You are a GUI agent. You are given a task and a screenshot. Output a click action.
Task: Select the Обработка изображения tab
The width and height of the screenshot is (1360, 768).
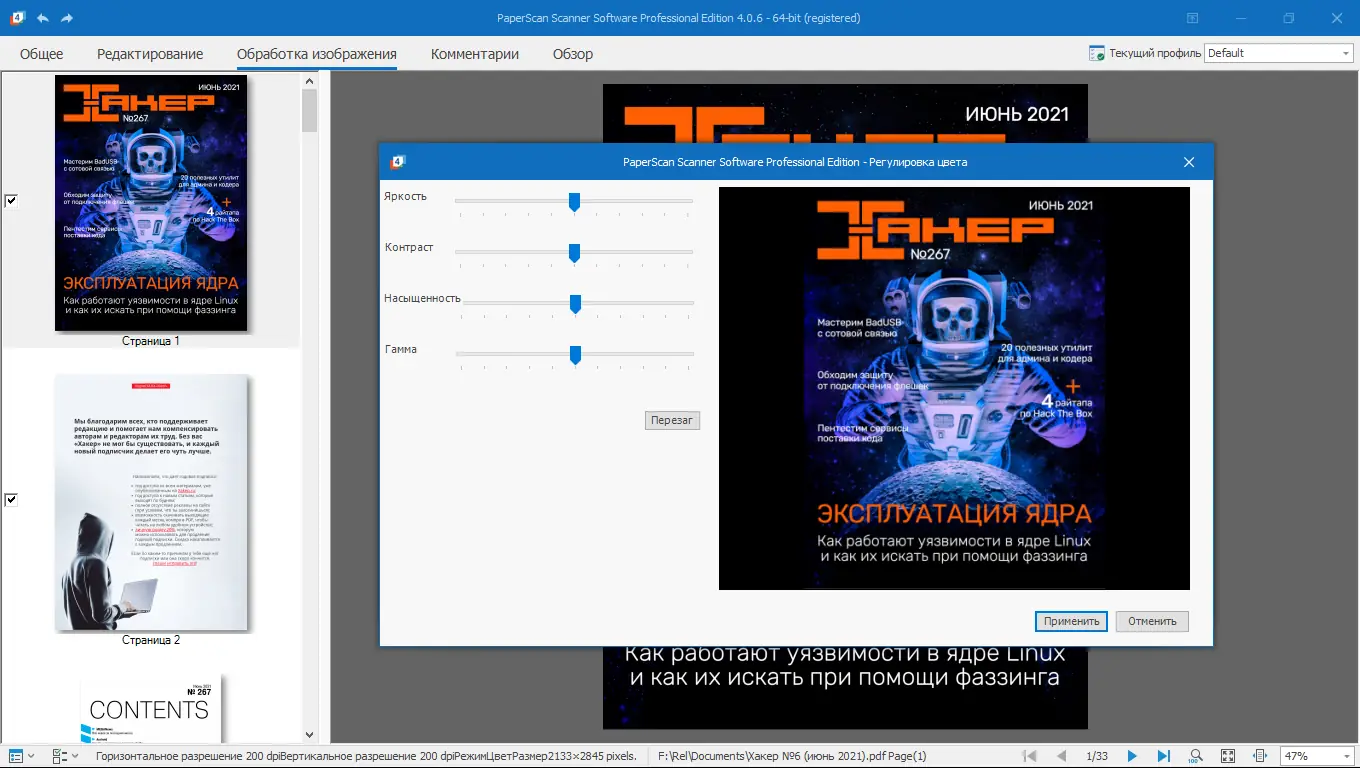tap(317, 54)
